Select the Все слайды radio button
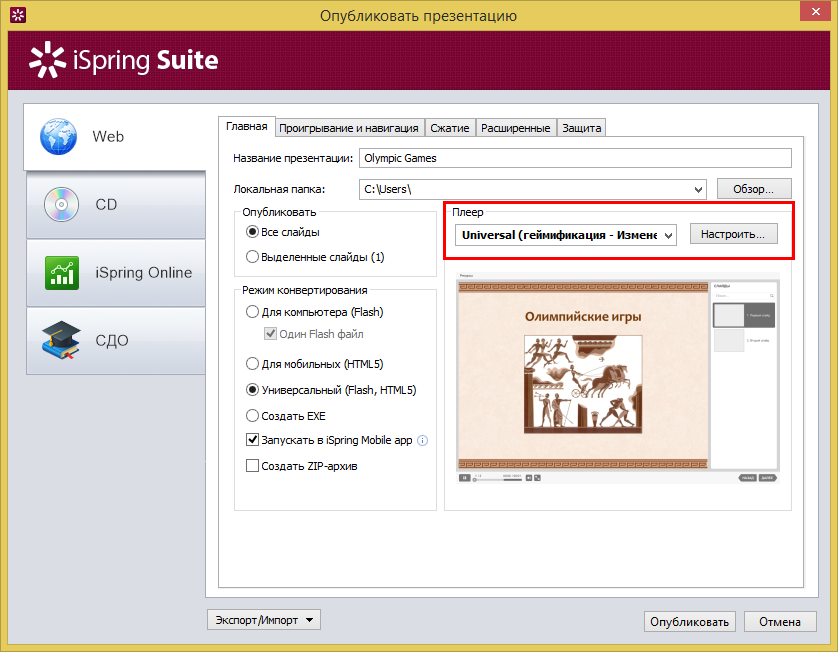This screenshot has width=838, height=652. pos(252,232)
